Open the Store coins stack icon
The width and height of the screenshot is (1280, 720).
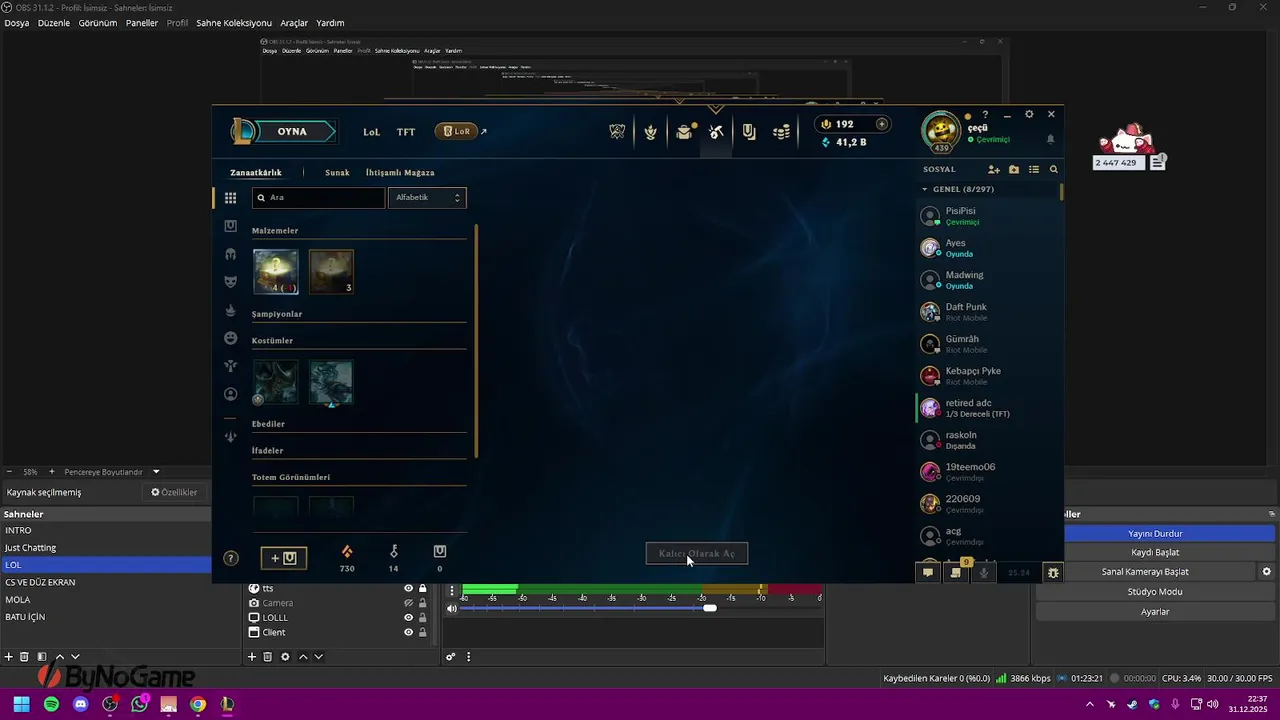click(782, 131)
